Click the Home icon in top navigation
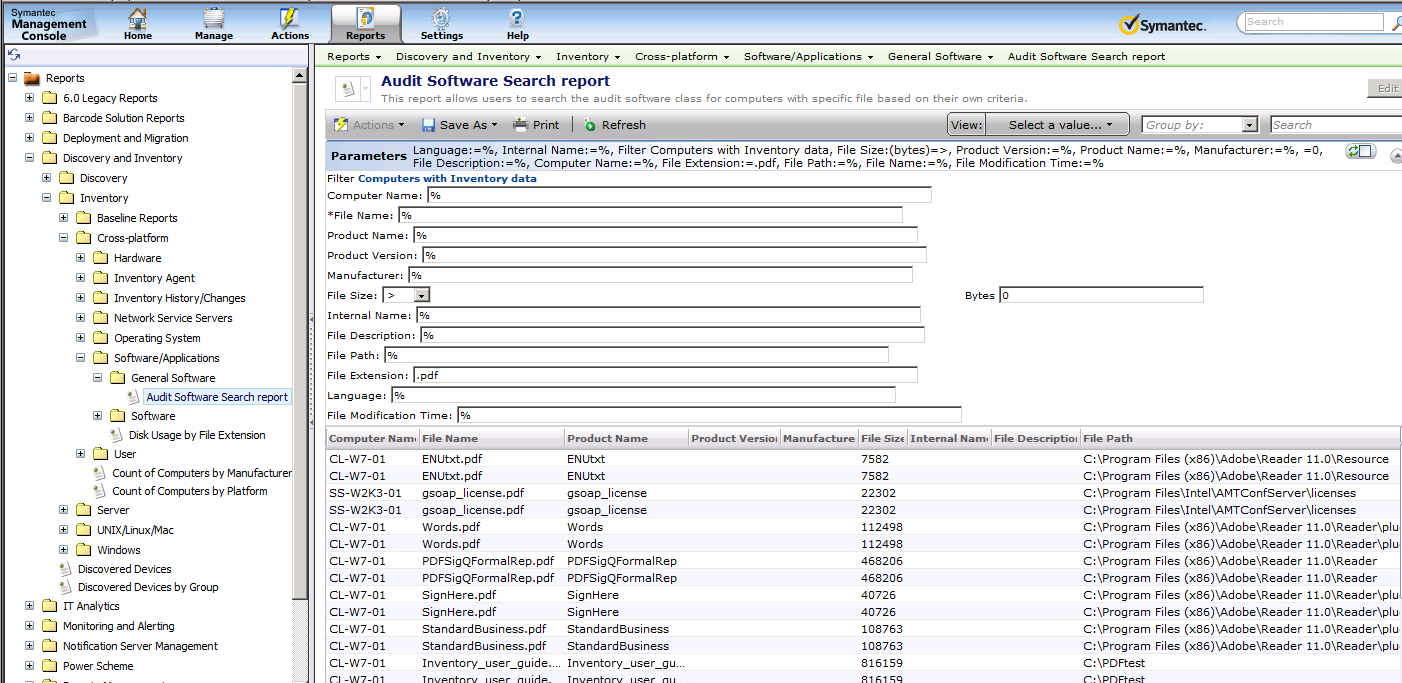This screenshot has height=683, width=1402. click(x=138, y=19)
